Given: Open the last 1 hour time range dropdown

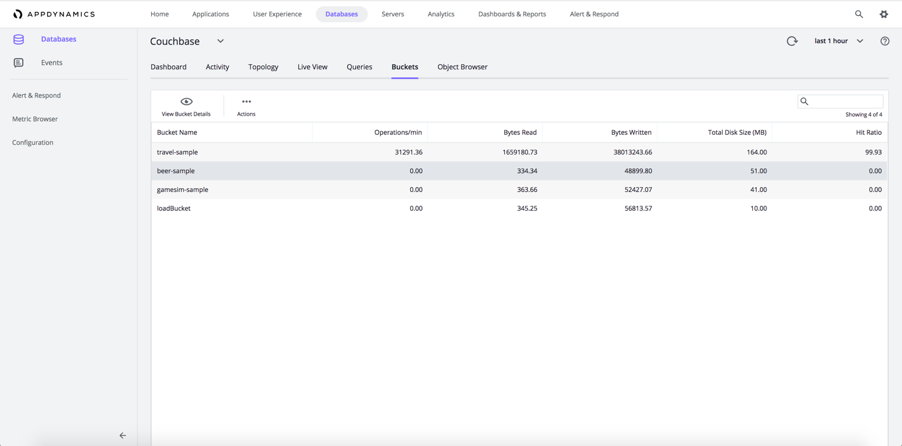Looking at the screenshot, I should click(x=839, y=41).
